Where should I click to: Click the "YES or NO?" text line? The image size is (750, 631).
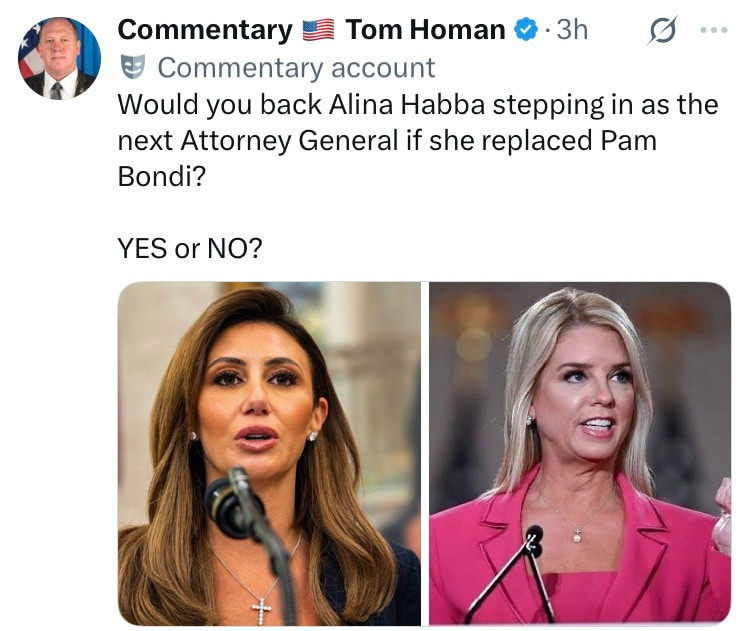tap(190, 247)
